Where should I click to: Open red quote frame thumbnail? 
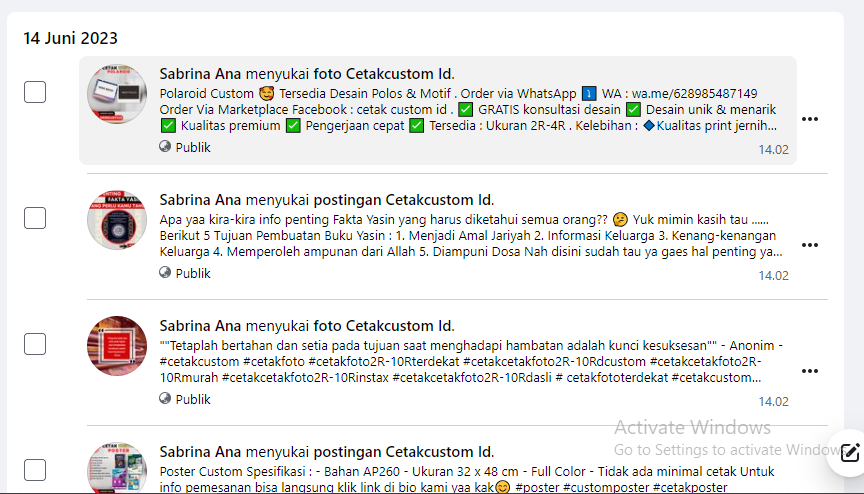point(117,346)
